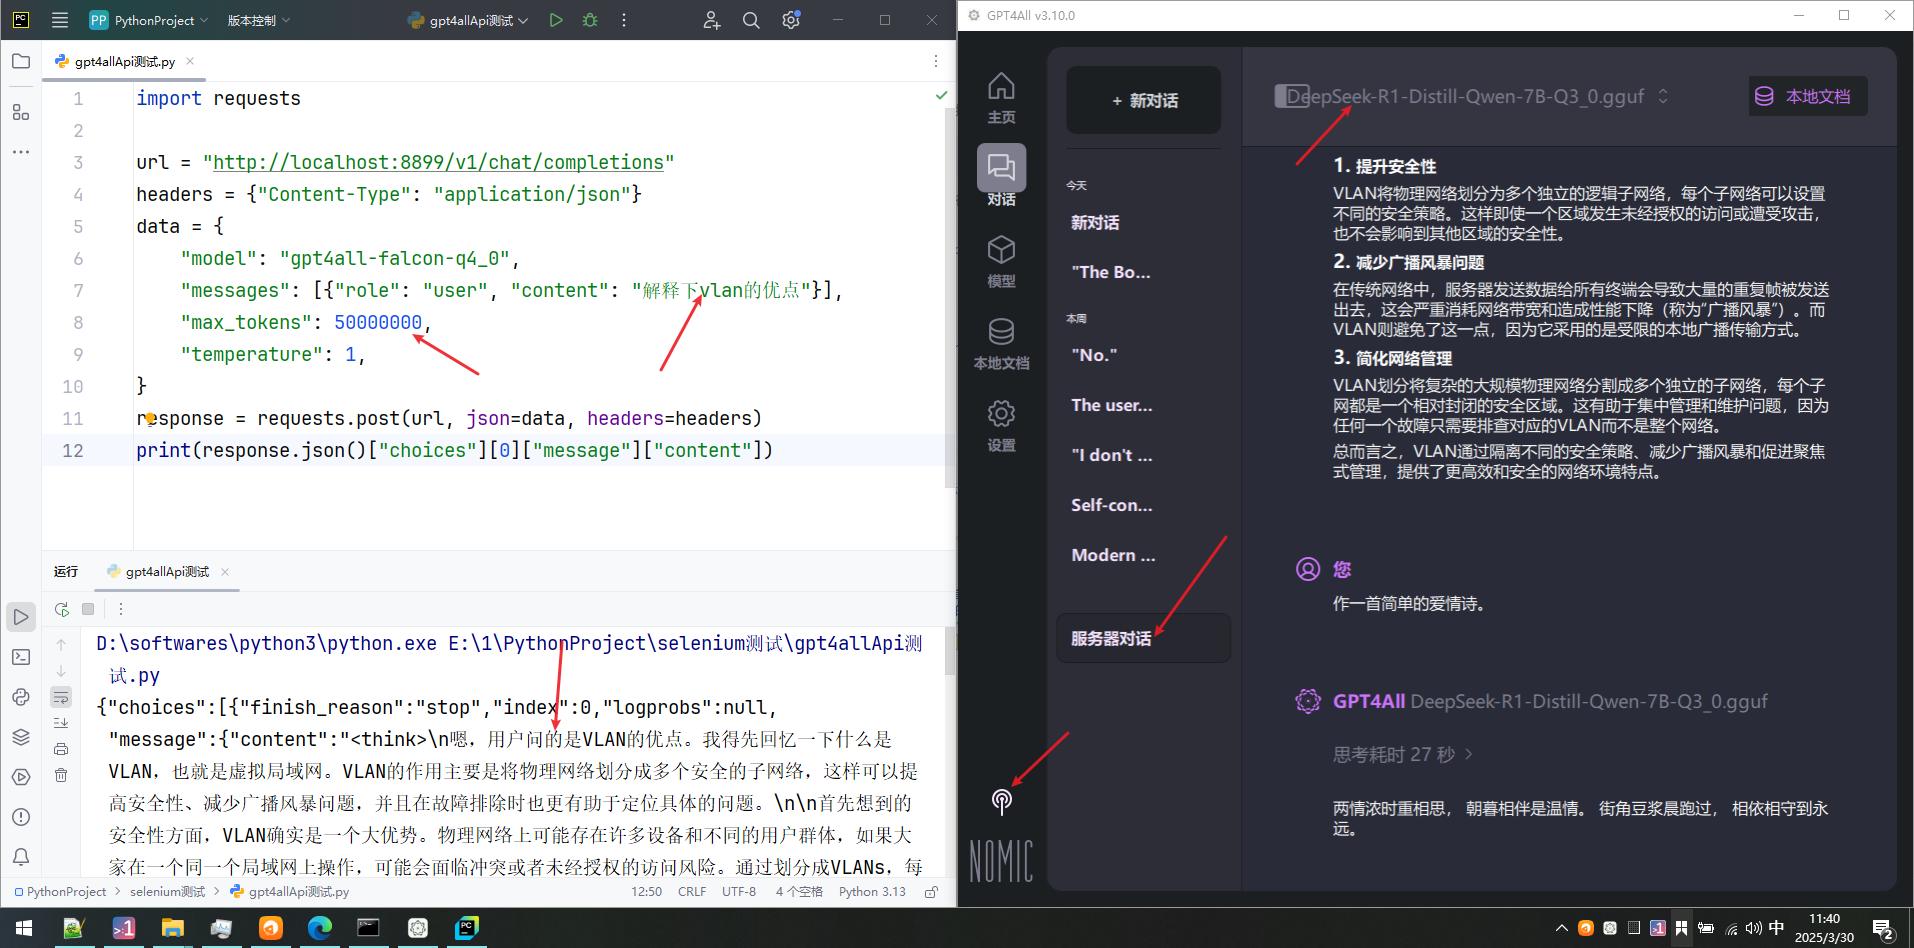This screenshot has height=948, width=1914.
Task: Open 本地文档 in GPT4All's left sidebar
Action: coord(1001,344)
